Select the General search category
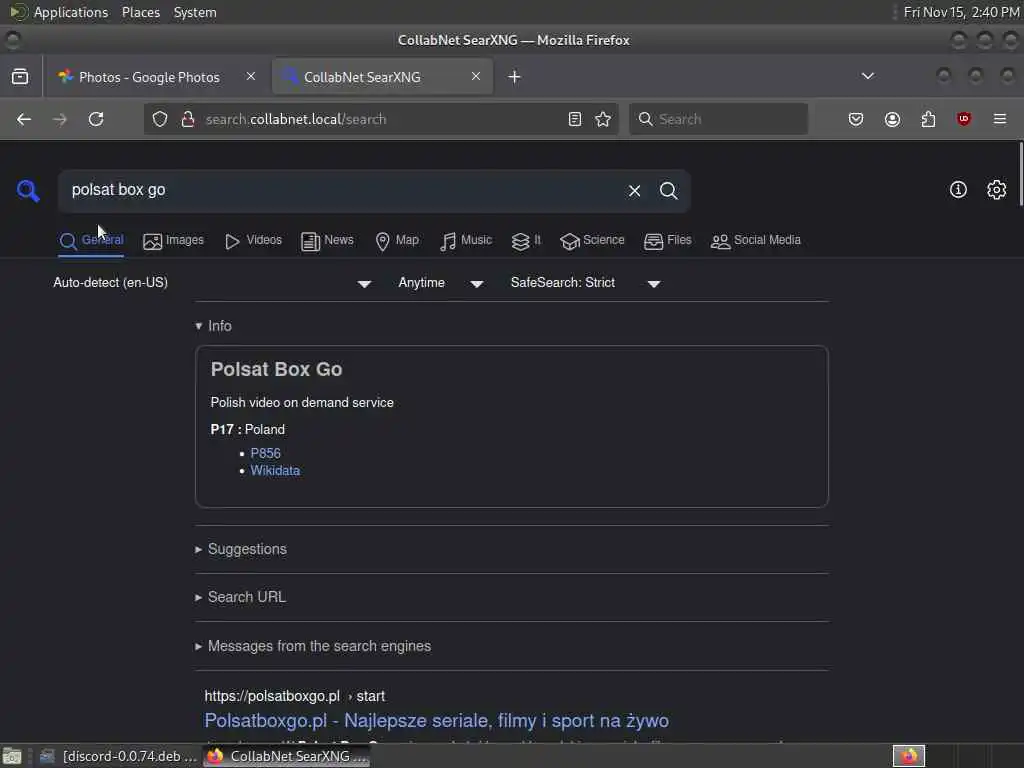This screenshot has height=768, width=1024. pyautogui.click(x=91, y=240)
